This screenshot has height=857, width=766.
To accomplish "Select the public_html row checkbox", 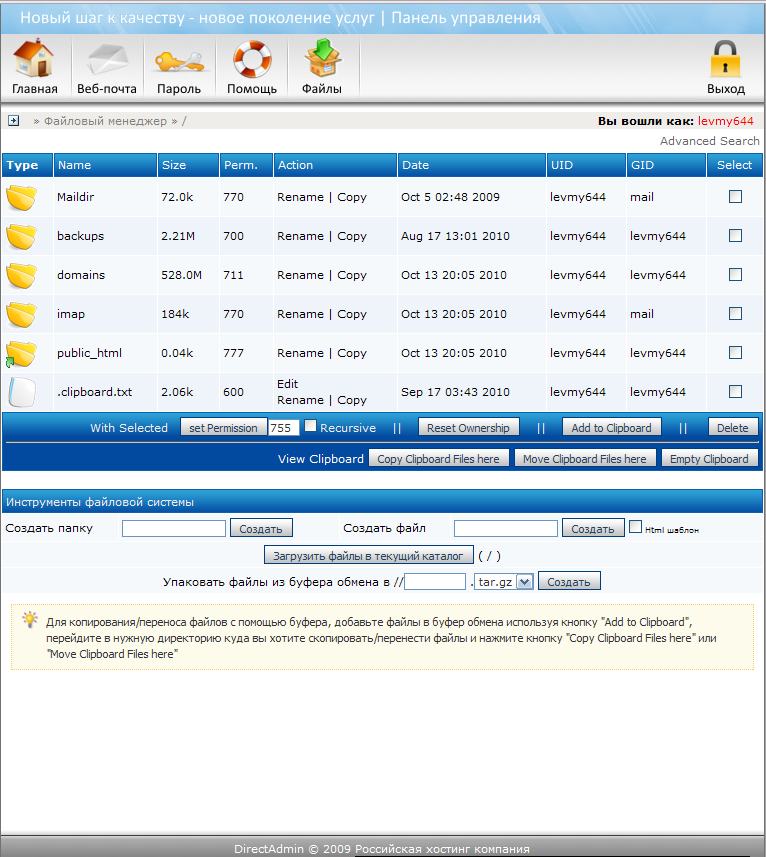I will click(x=735, y=353).
